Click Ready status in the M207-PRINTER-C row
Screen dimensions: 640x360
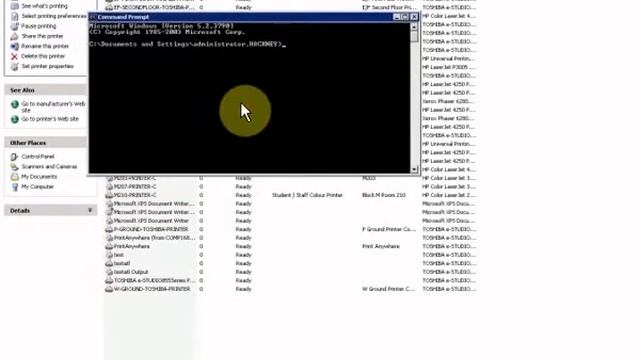point(243,187)
